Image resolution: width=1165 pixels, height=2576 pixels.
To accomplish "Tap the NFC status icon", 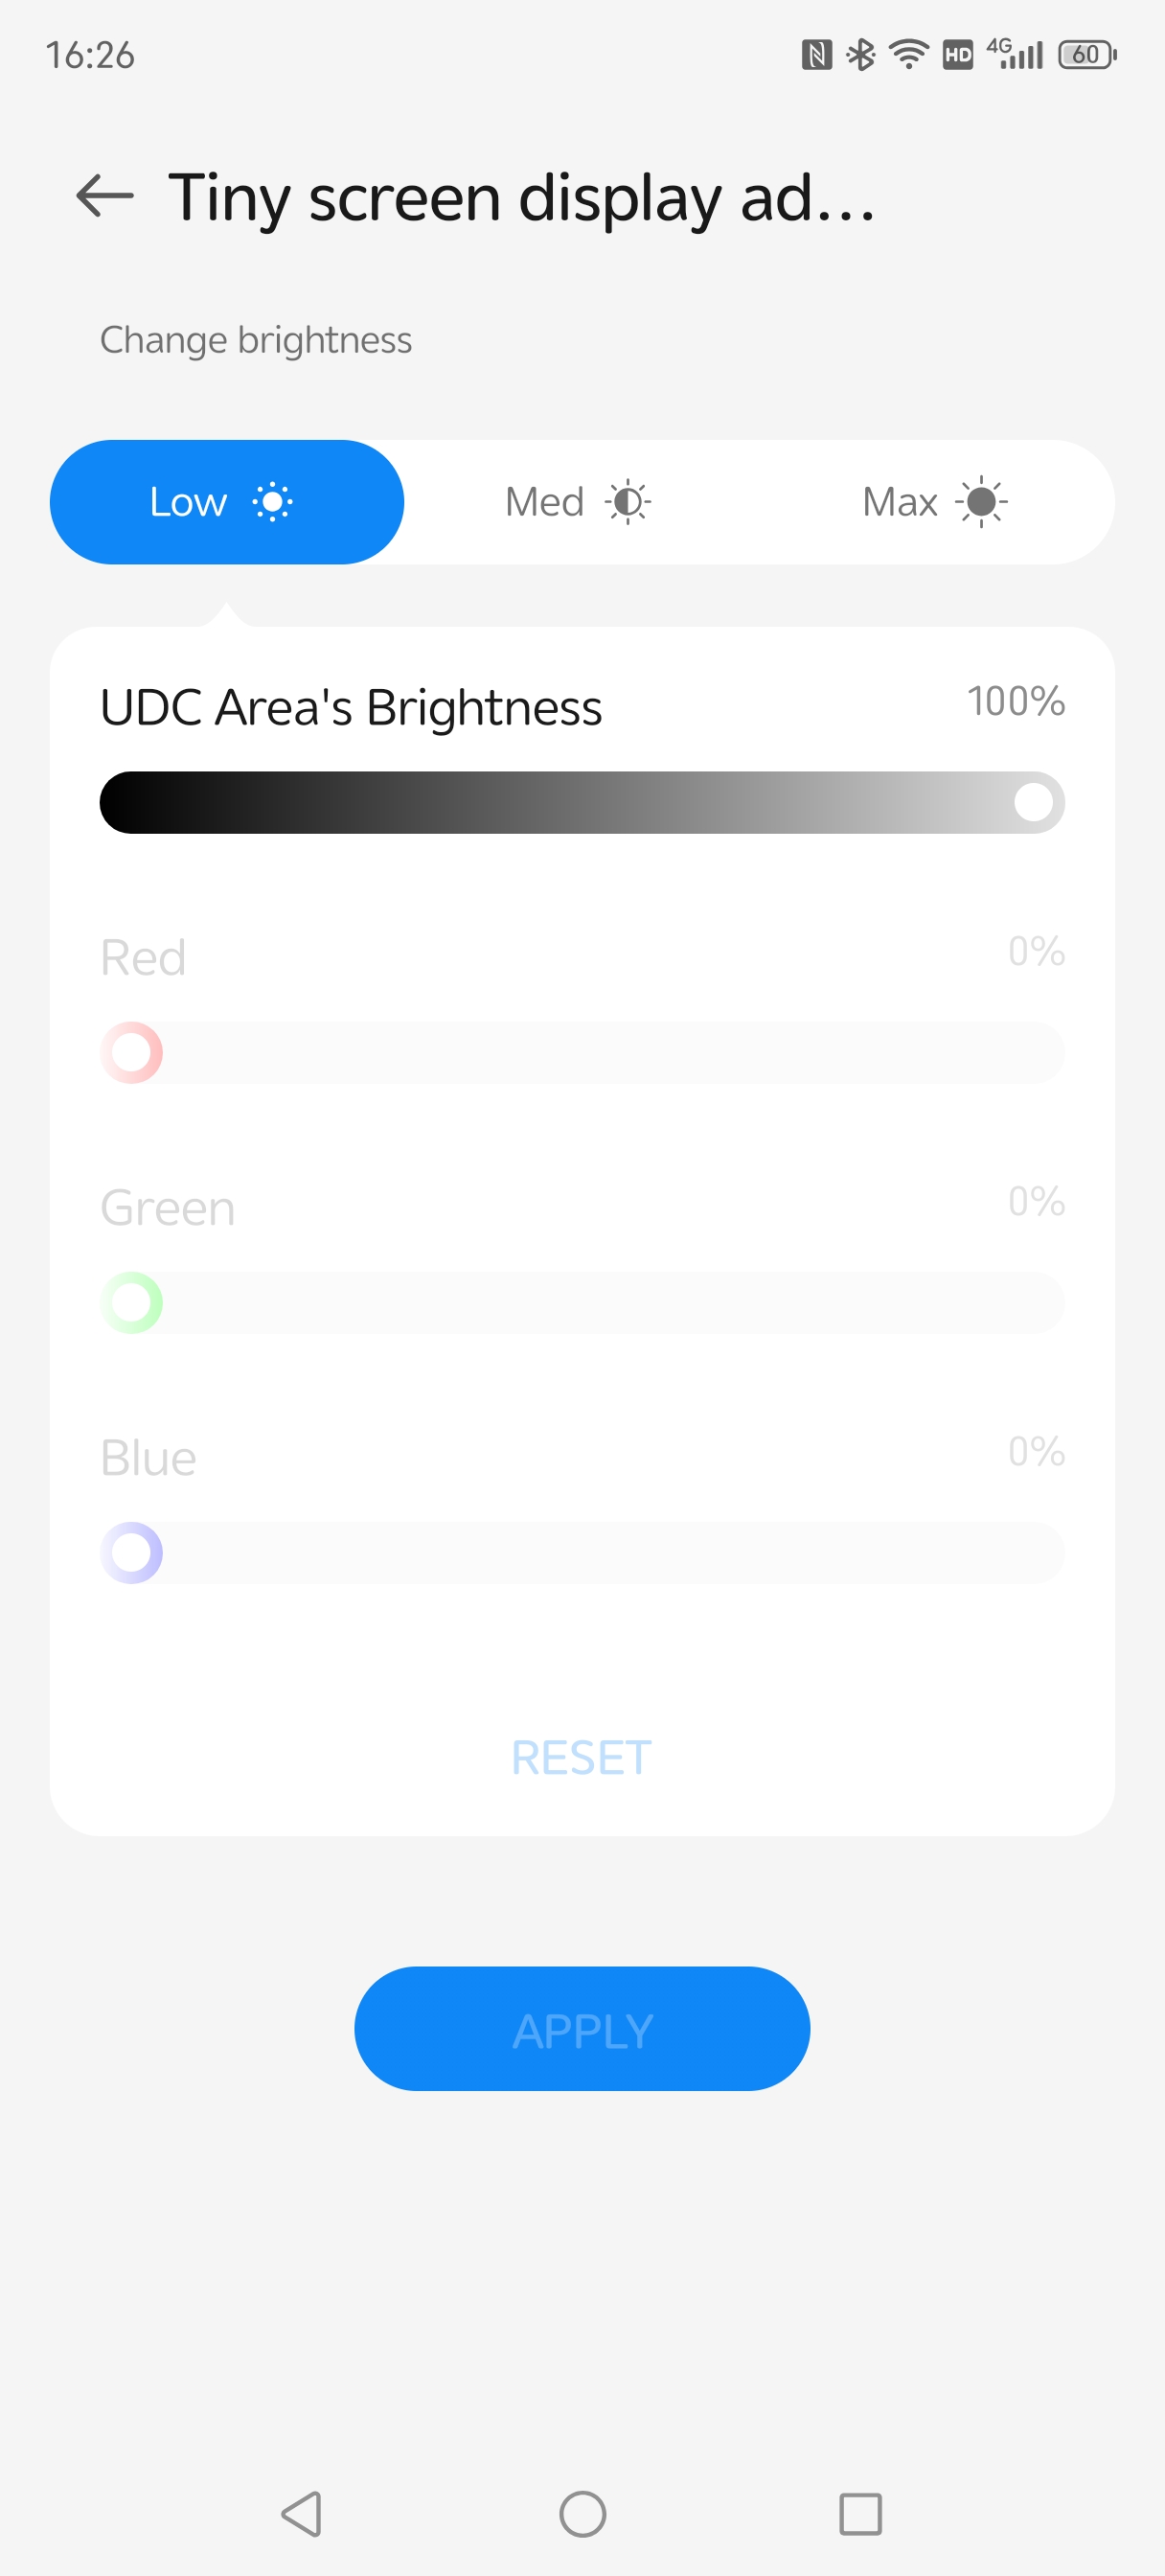I will tap(816, 54).
